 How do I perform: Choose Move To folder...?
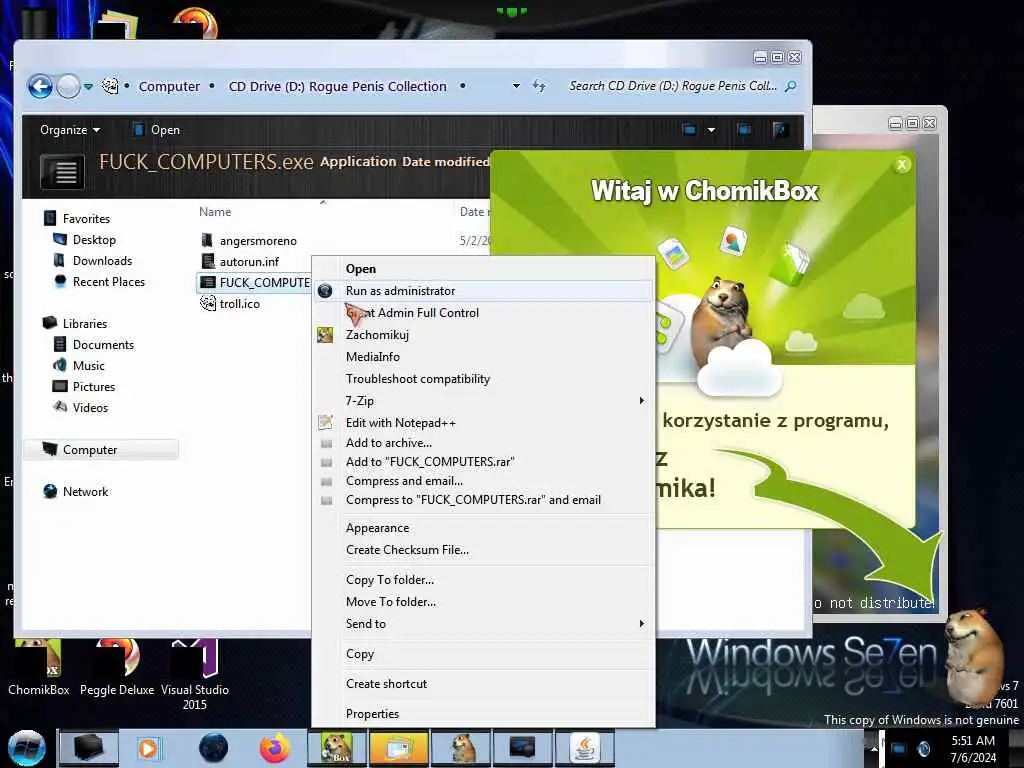(483, 601)
